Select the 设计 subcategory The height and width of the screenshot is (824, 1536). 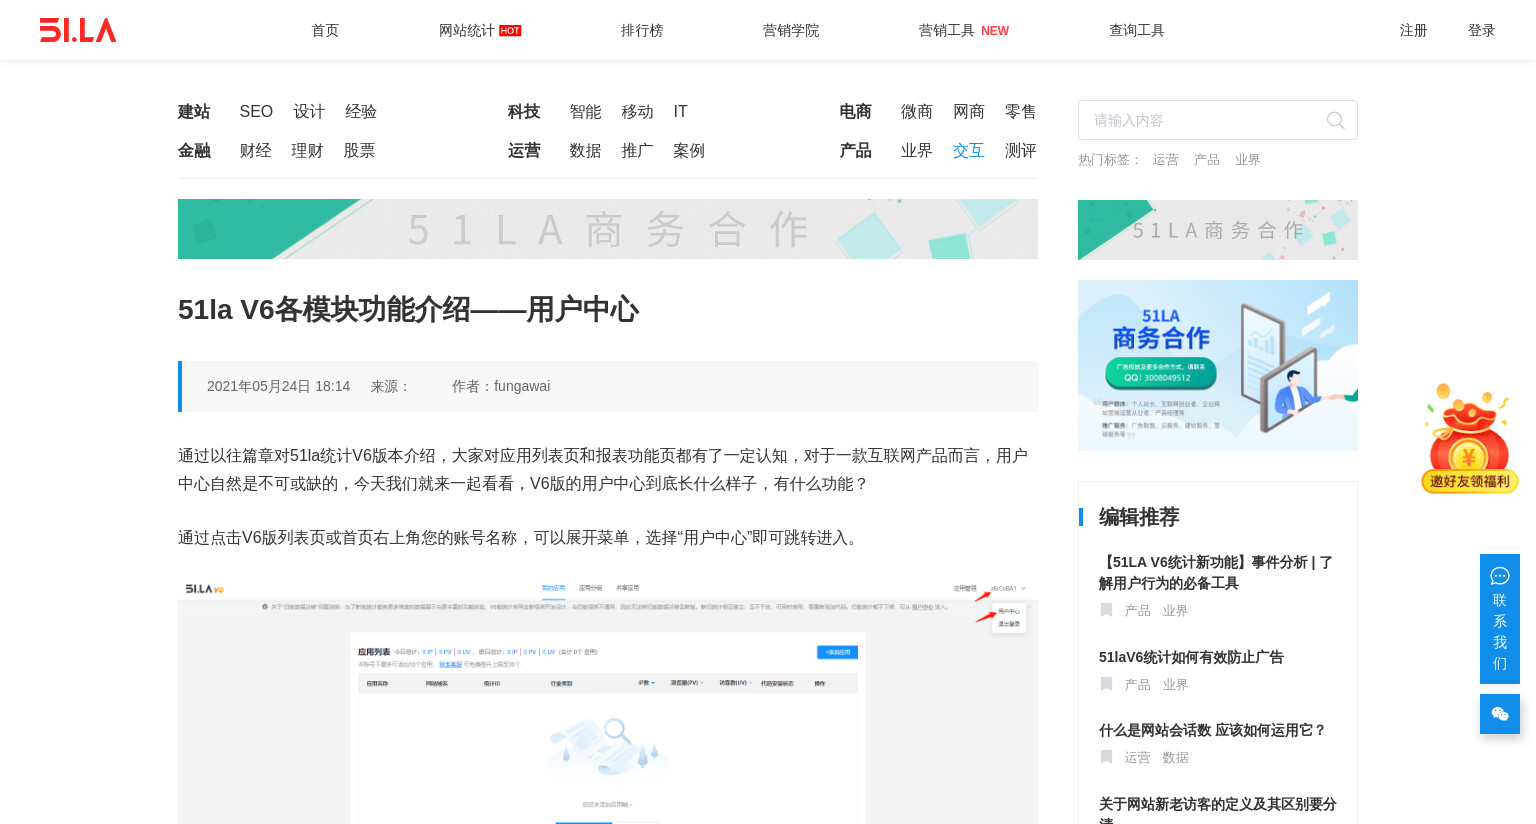point(309,111)
